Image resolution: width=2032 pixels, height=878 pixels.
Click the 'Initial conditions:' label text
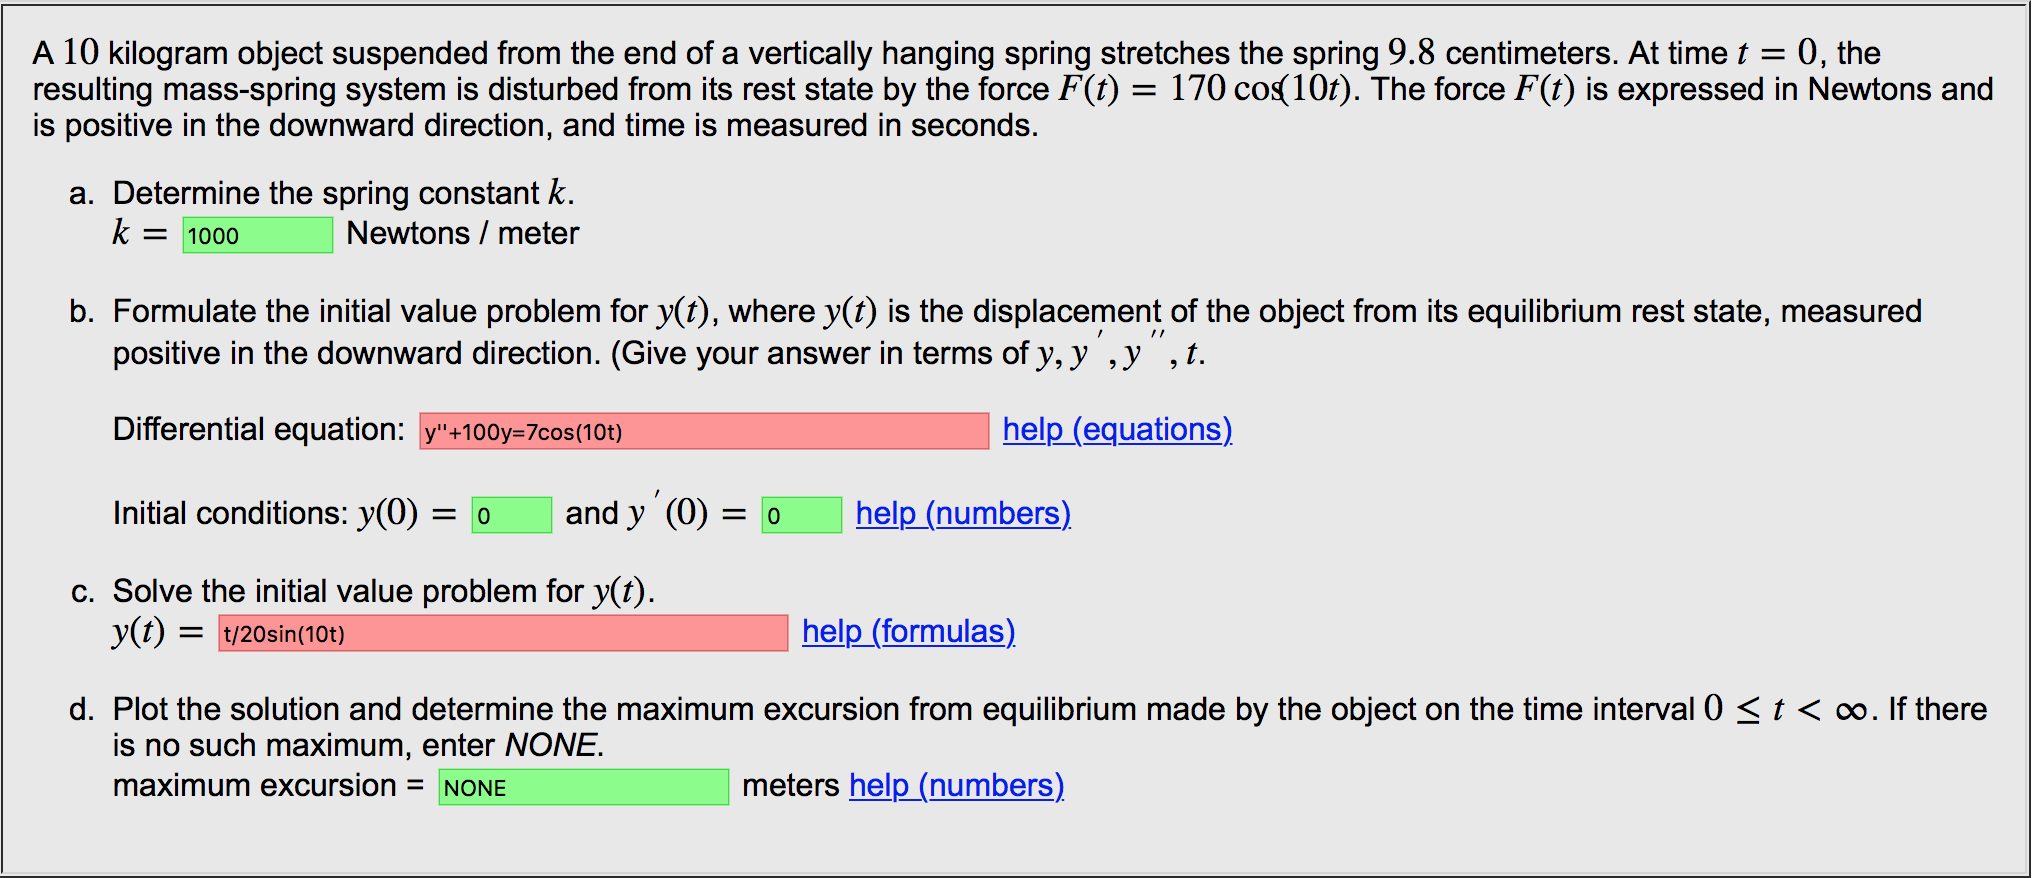(231, 513)
